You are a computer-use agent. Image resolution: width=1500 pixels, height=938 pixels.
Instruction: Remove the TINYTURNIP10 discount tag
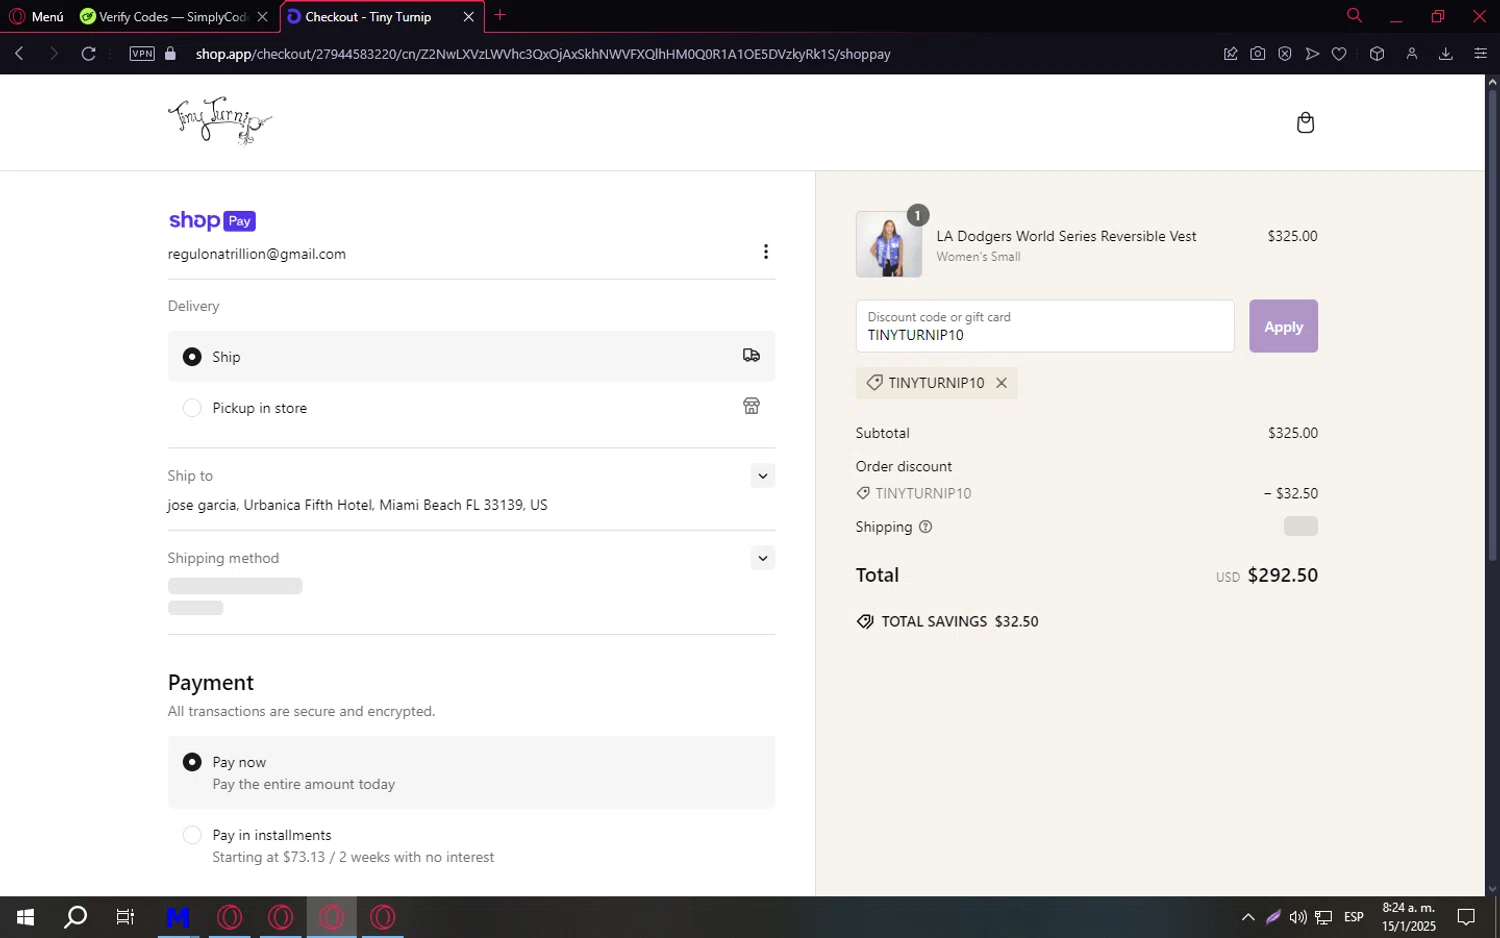pos(1001,383)
